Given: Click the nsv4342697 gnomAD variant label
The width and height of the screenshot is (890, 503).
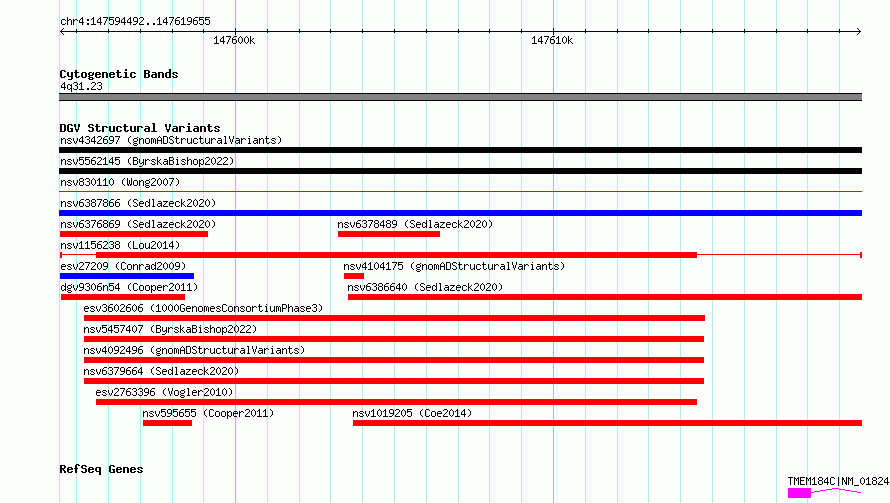Looking at the screenshot, I should pyautogui.click(x=171, y=140).
